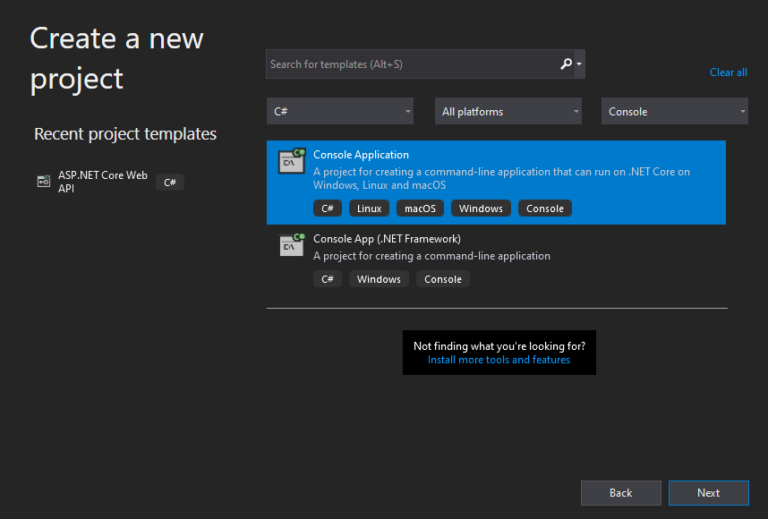This screenshot has width=768, height=519.
Task: Click the C# tag beside ASP.NET Core Web API
Action: tap(170, 182)
